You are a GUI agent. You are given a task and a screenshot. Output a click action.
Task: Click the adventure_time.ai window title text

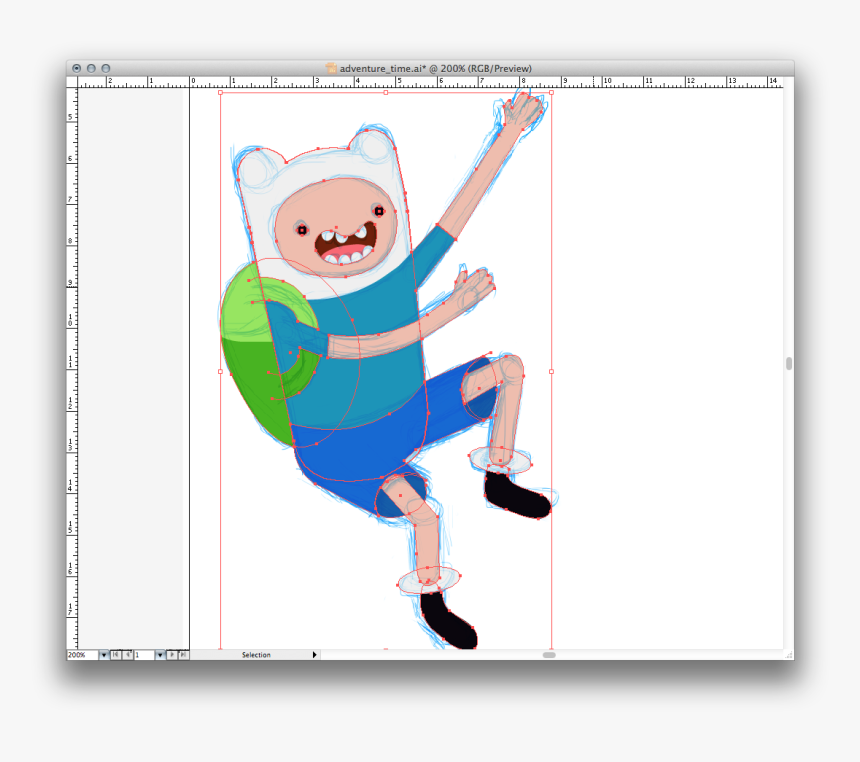435,69
